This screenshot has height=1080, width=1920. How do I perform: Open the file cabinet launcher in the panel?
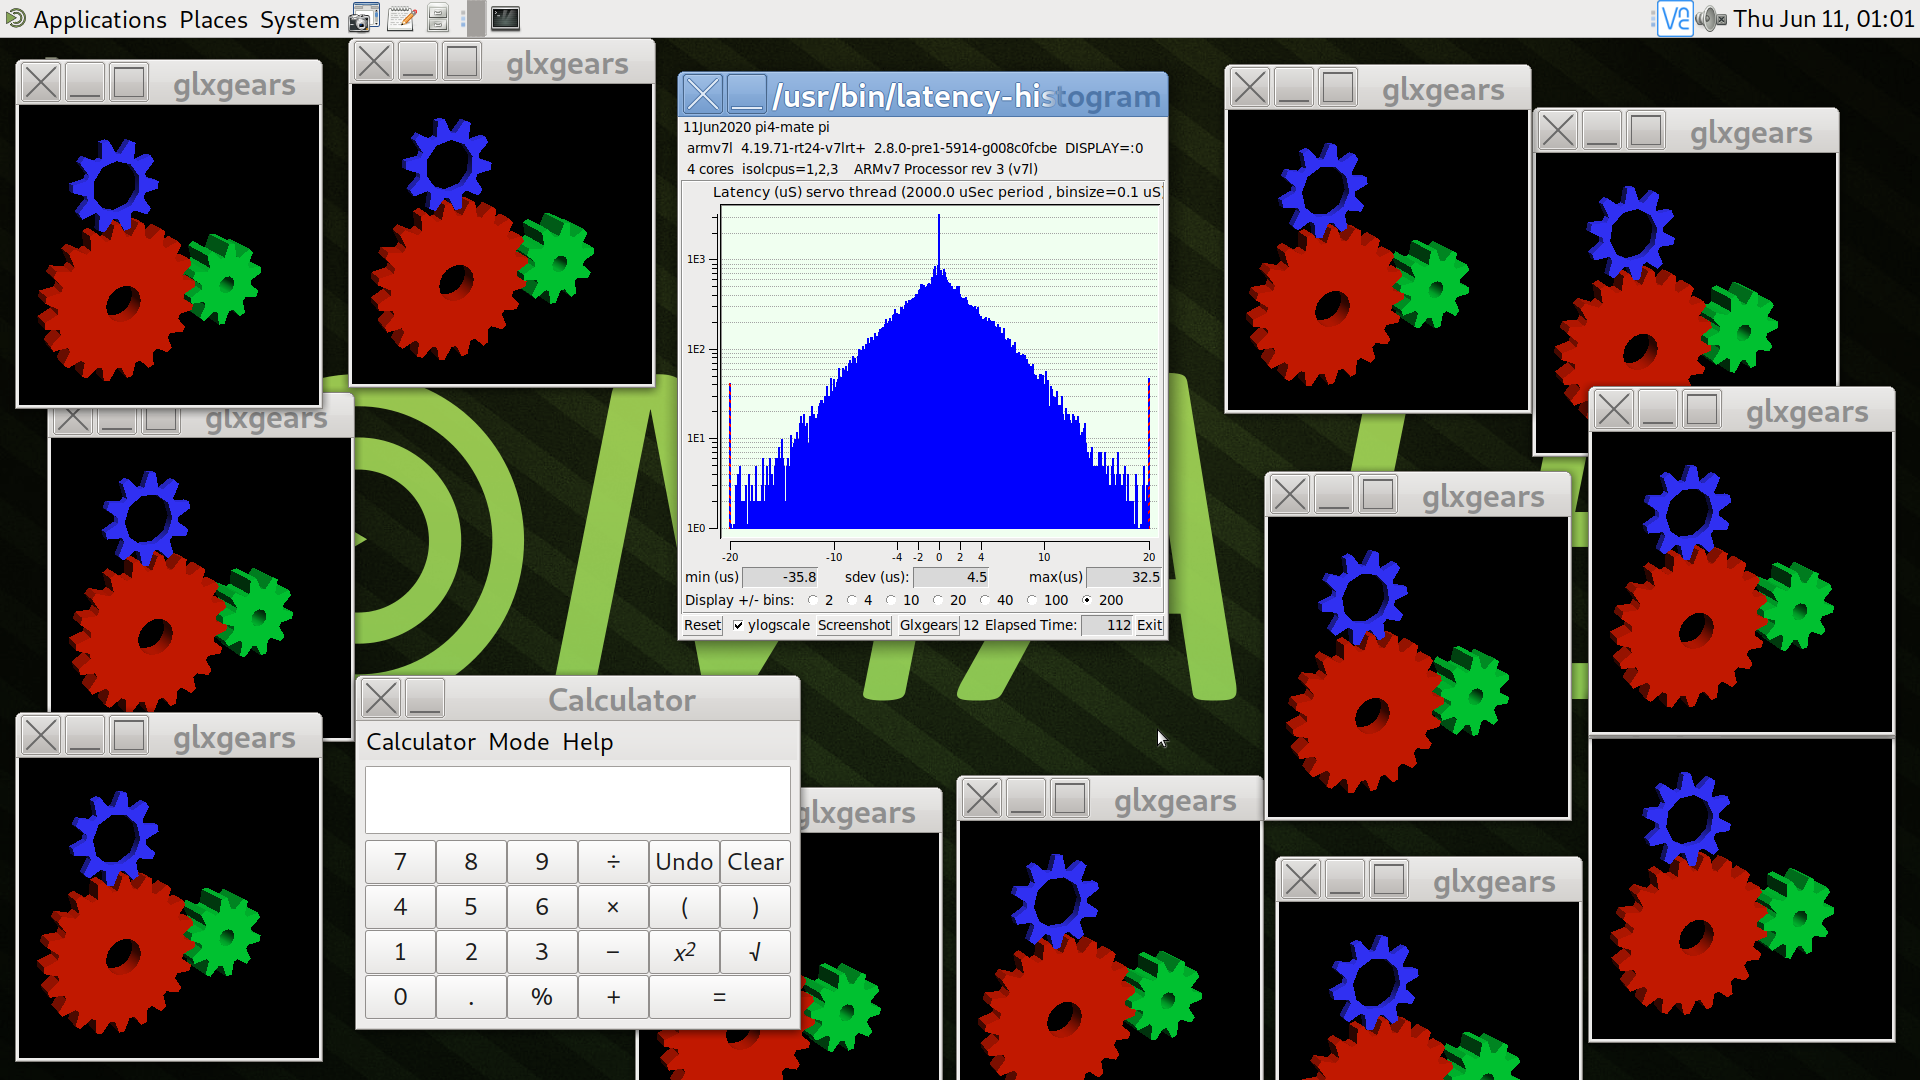tap(437, 18)
